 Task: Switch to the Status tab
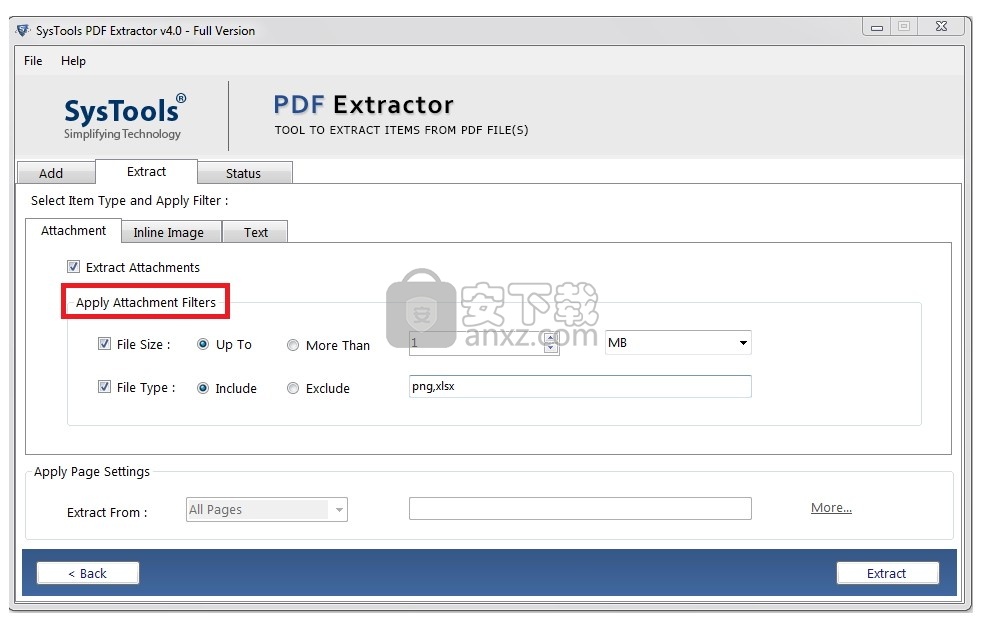(x=244, y=173)
